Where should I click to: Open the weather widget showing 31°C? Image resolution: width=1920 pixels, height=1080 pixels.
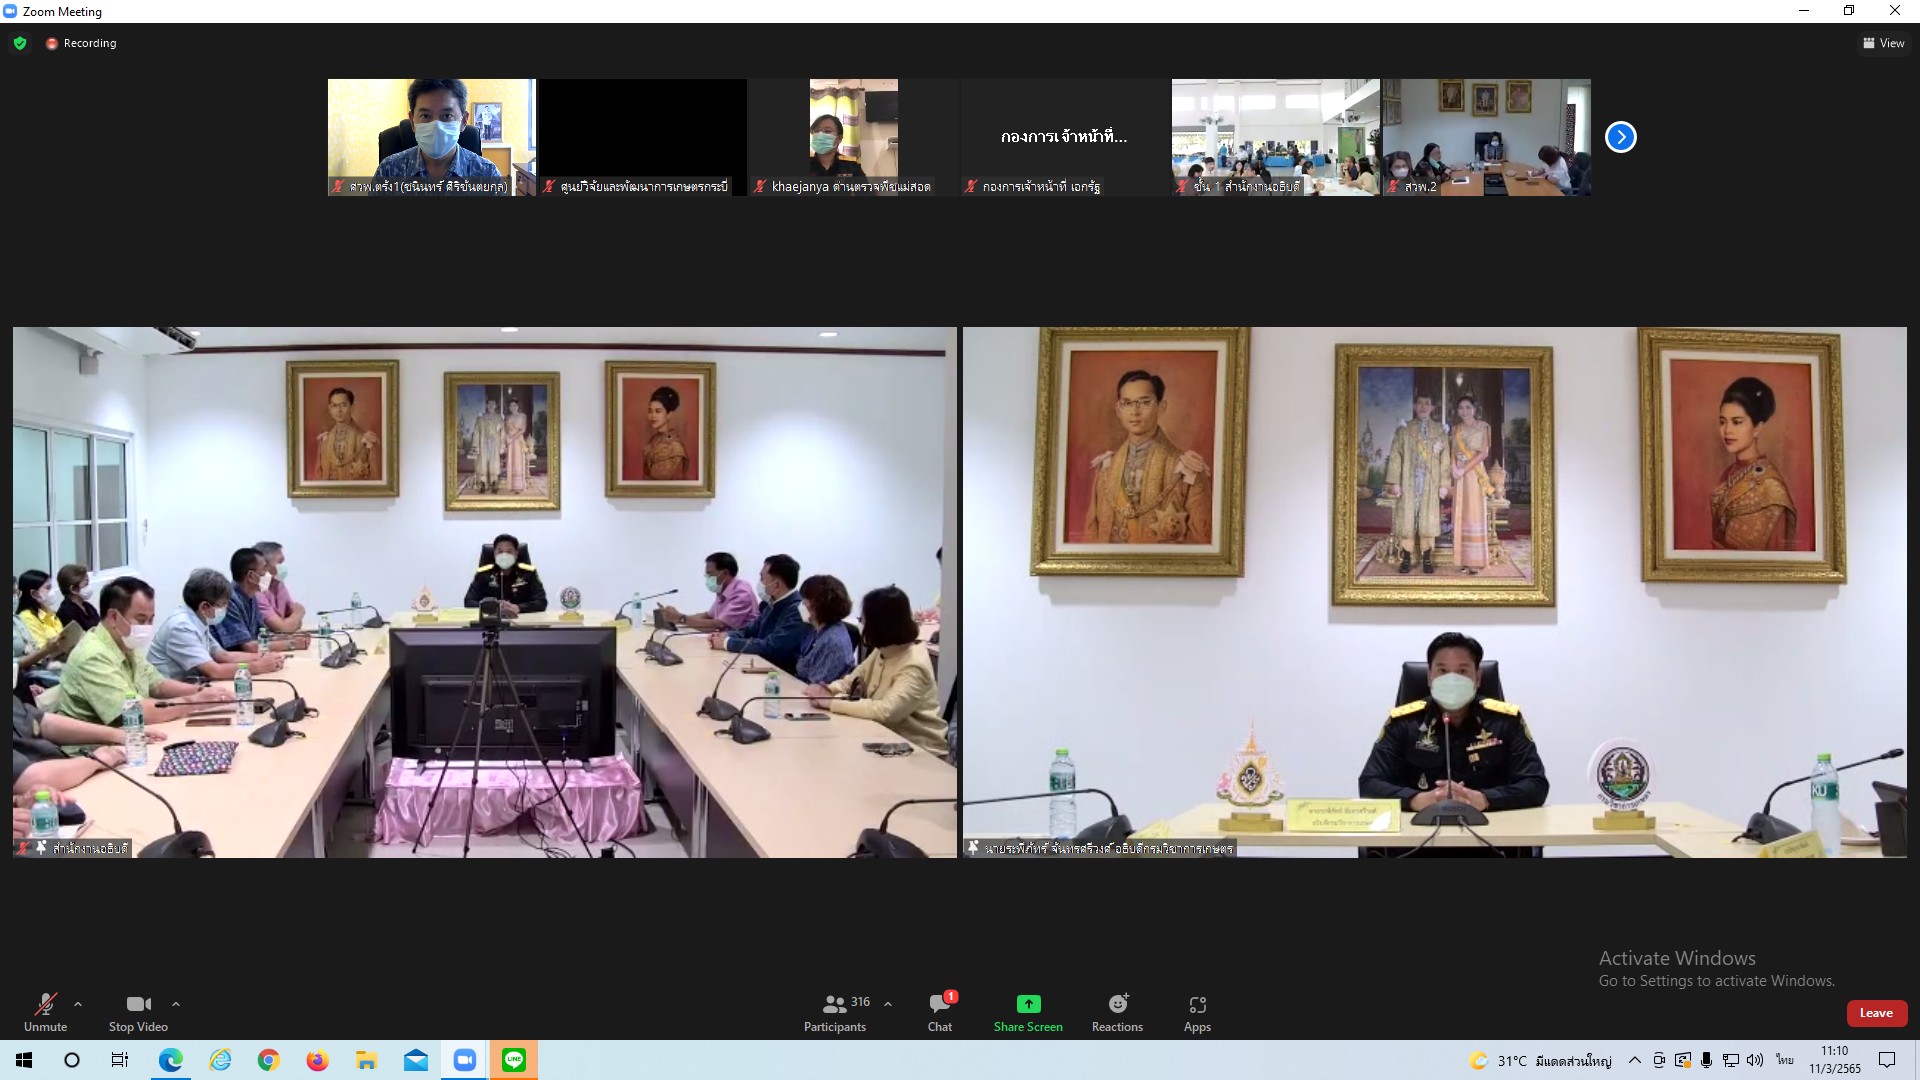click(1540, 1061)
